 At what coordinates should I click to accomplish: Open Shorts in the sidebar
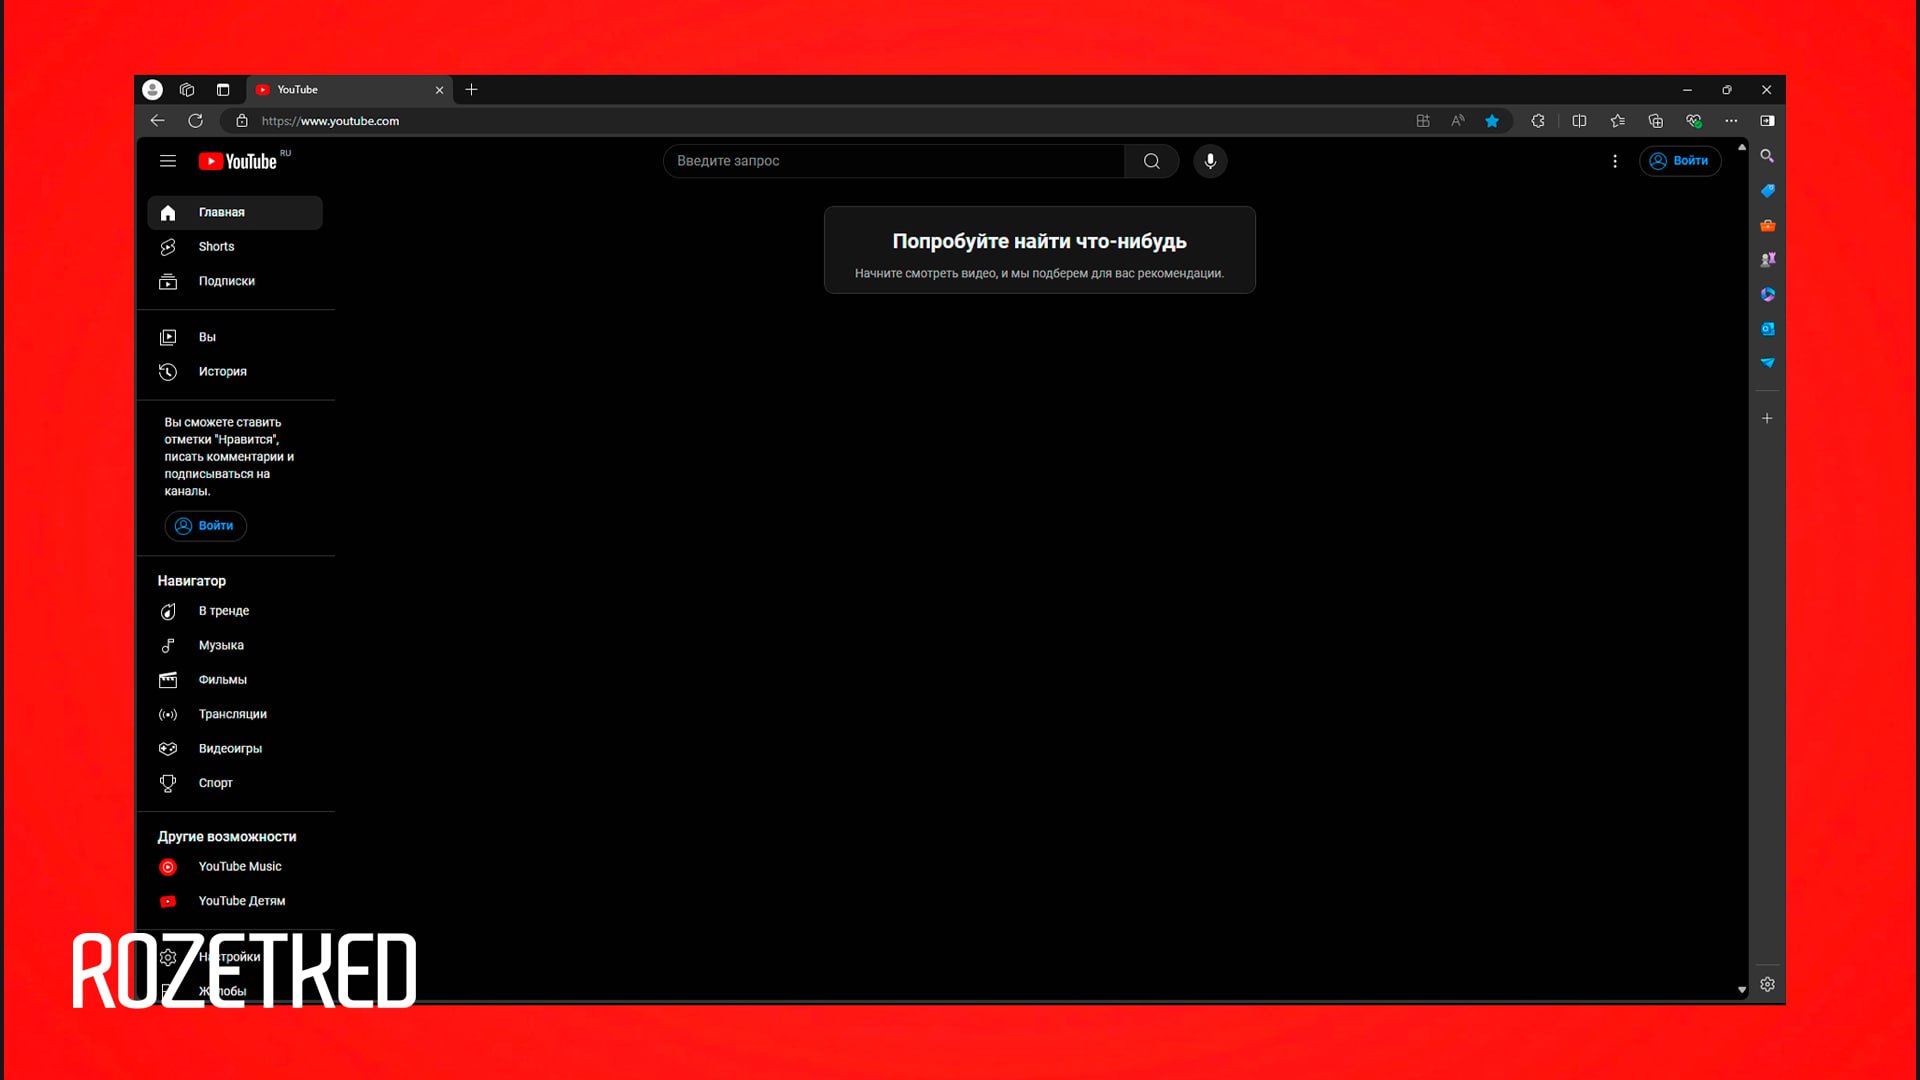pyautogui.click(x=216, y=247)
